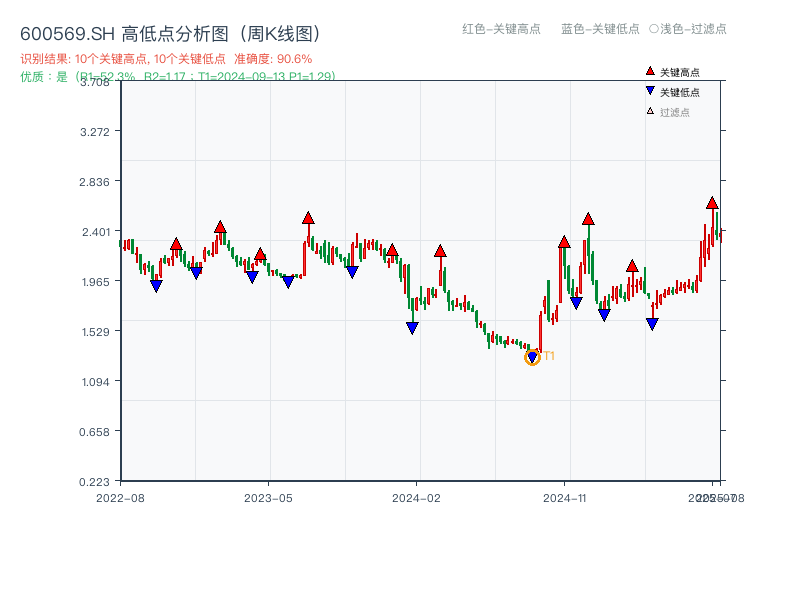
Task: Select the red key-high marker just after 2024-02
Action: [x=440, y=251]
